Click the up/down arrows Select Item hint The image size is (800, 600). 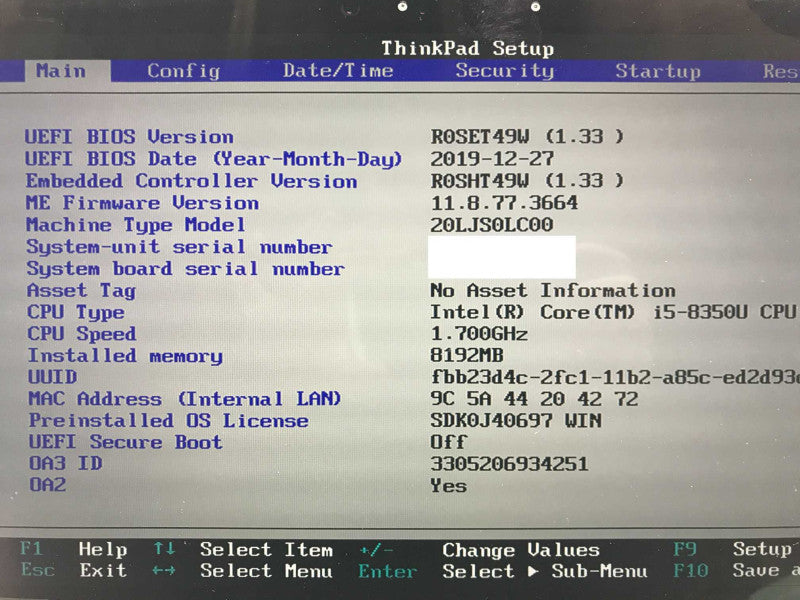[x=243, y=550]
